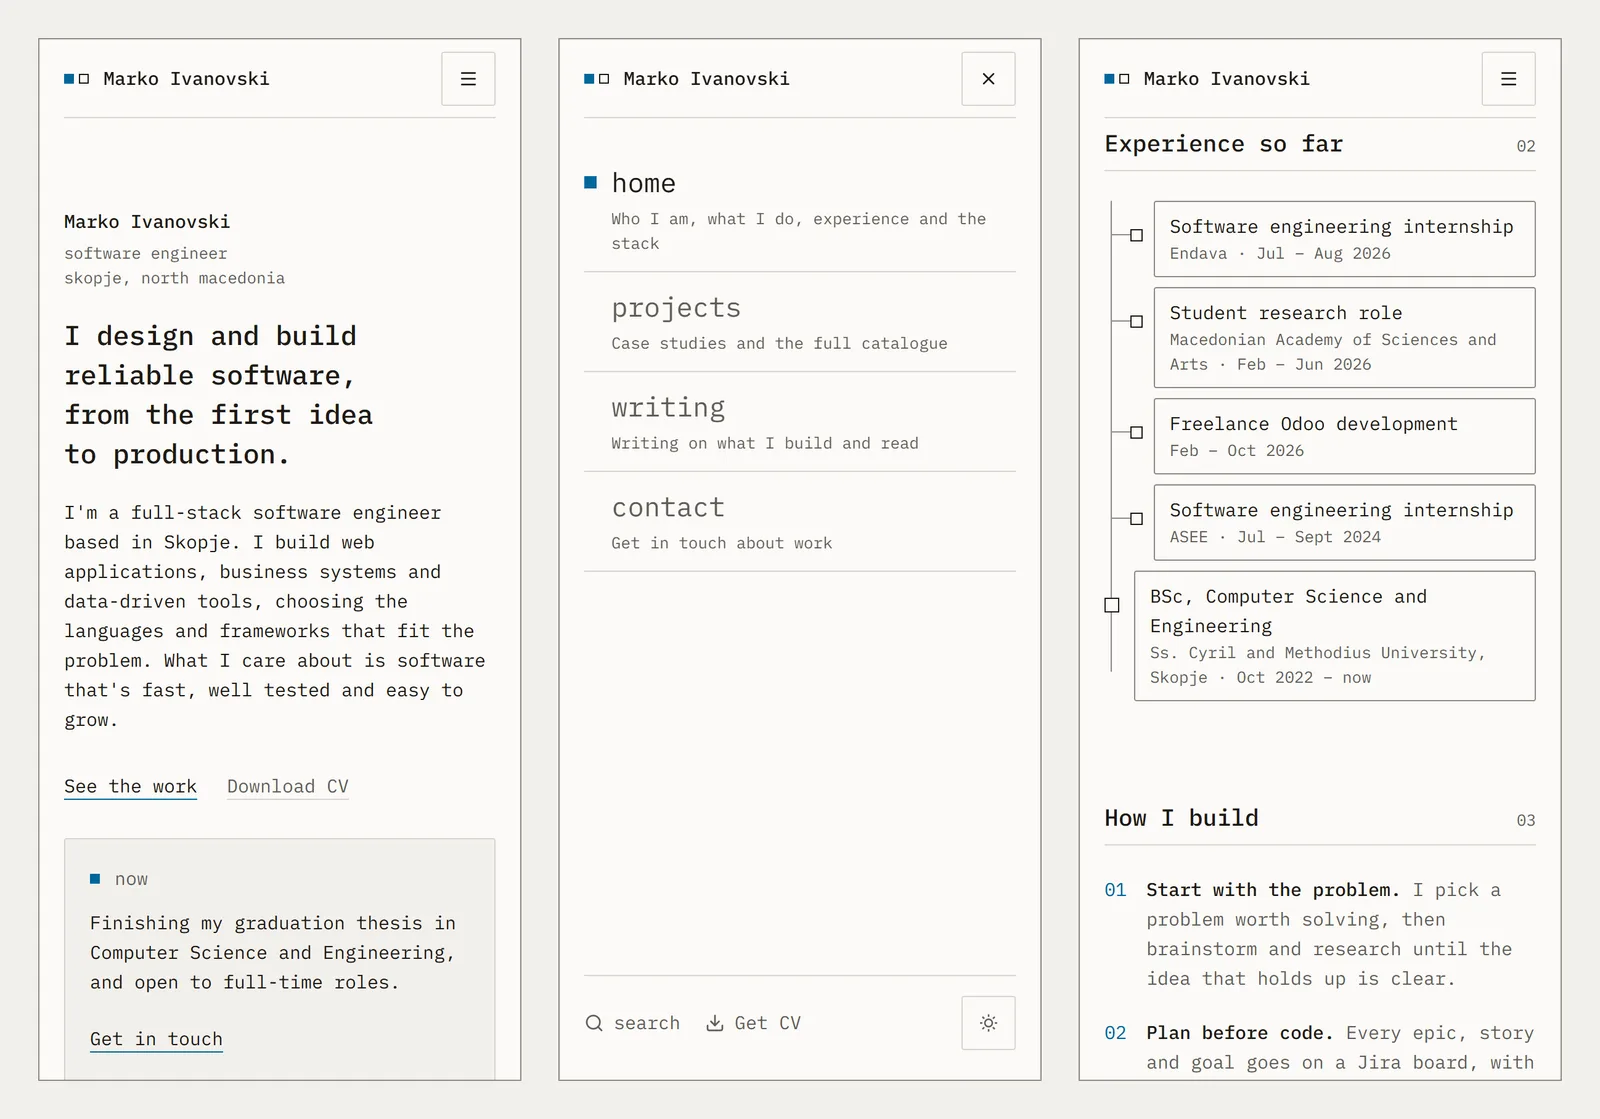Open the hamburger menu in the left panel
The image size is (1600, 1119).
pos(468,79)
